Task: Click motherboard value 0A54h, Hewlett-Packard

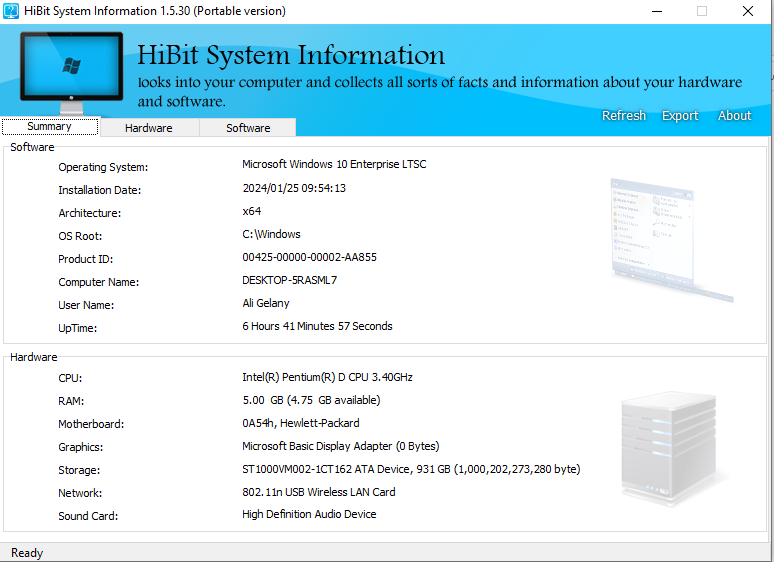Action: 301,423
